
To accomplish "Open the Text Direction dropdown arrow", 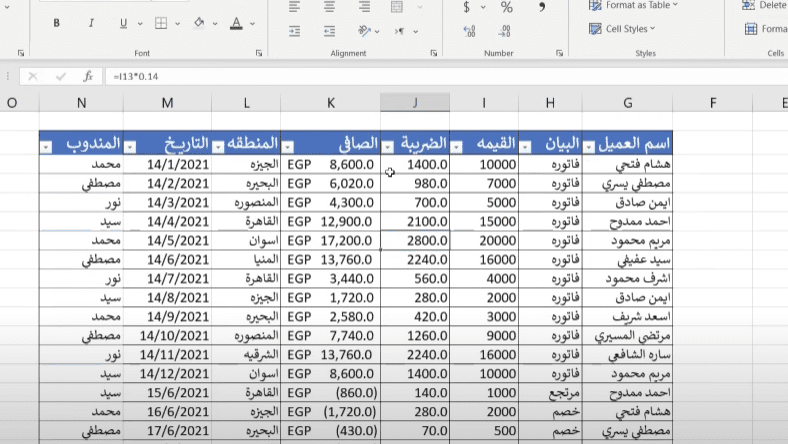I will [416, 32].
